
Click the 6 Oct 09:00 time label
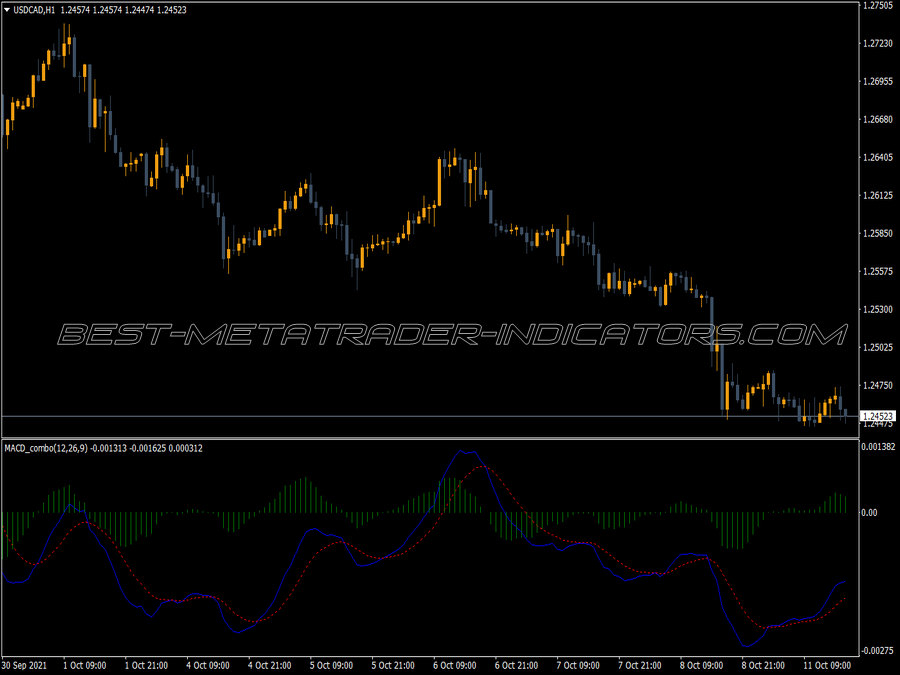pos(455,665)
